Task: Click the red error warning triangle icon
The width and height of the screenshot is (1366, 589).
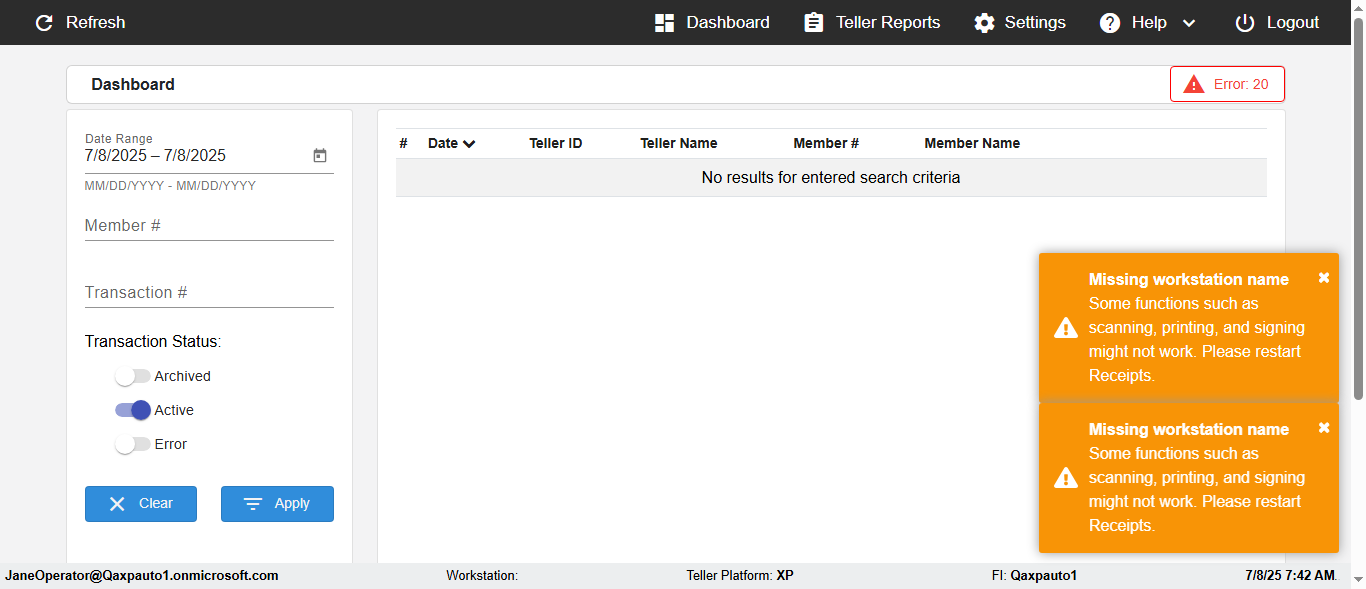Action: tap(1194, 85)
